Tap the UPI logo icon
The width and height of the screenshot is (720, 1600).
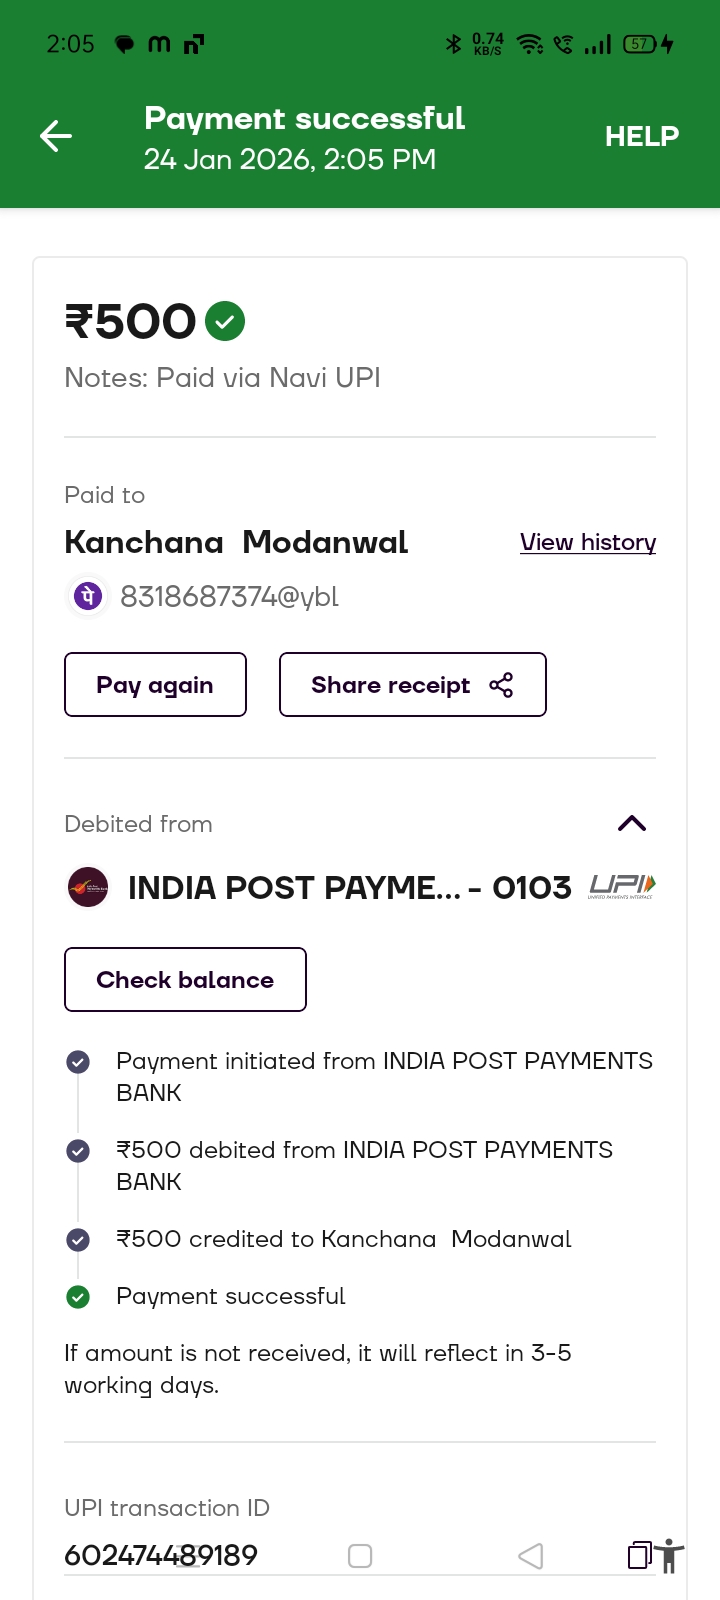pyautogui.click(x=622, y=886)
